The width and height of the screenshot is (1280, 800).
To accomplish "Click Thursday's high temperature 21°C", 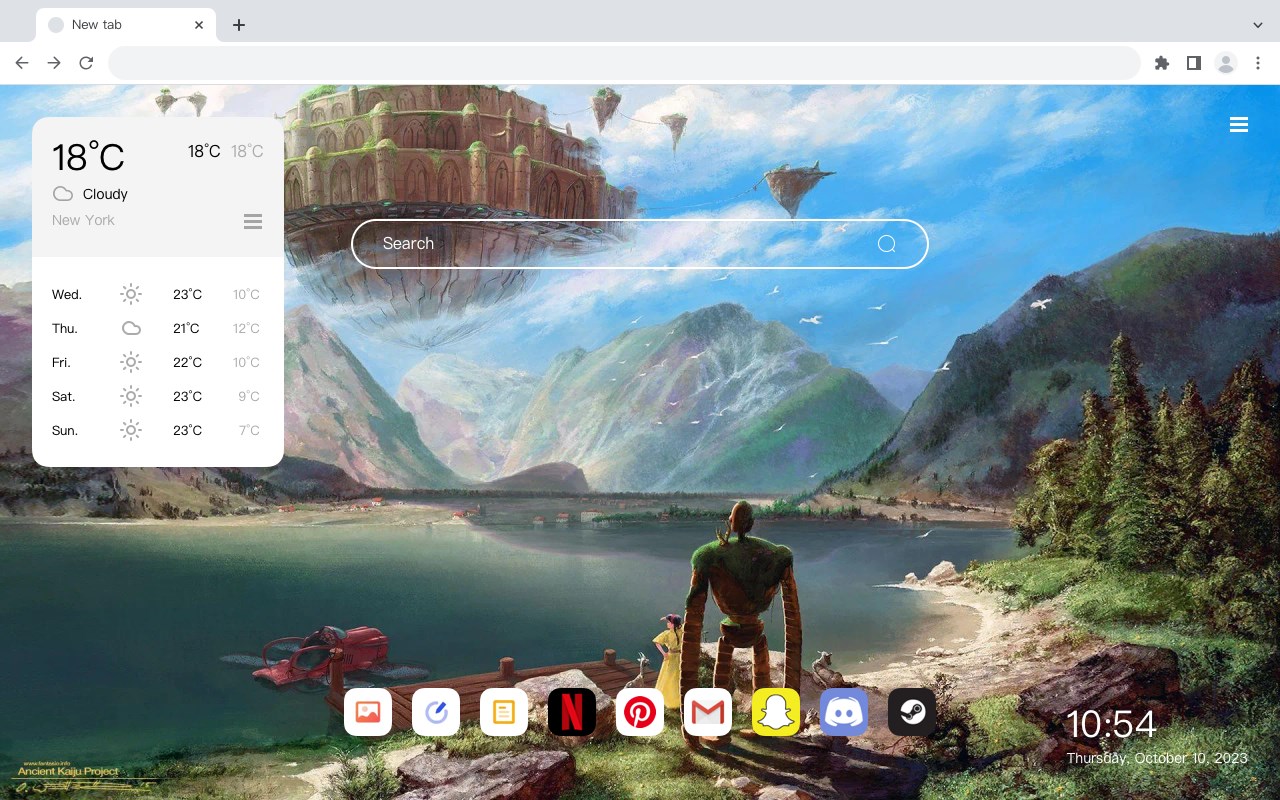I will 187,329.
